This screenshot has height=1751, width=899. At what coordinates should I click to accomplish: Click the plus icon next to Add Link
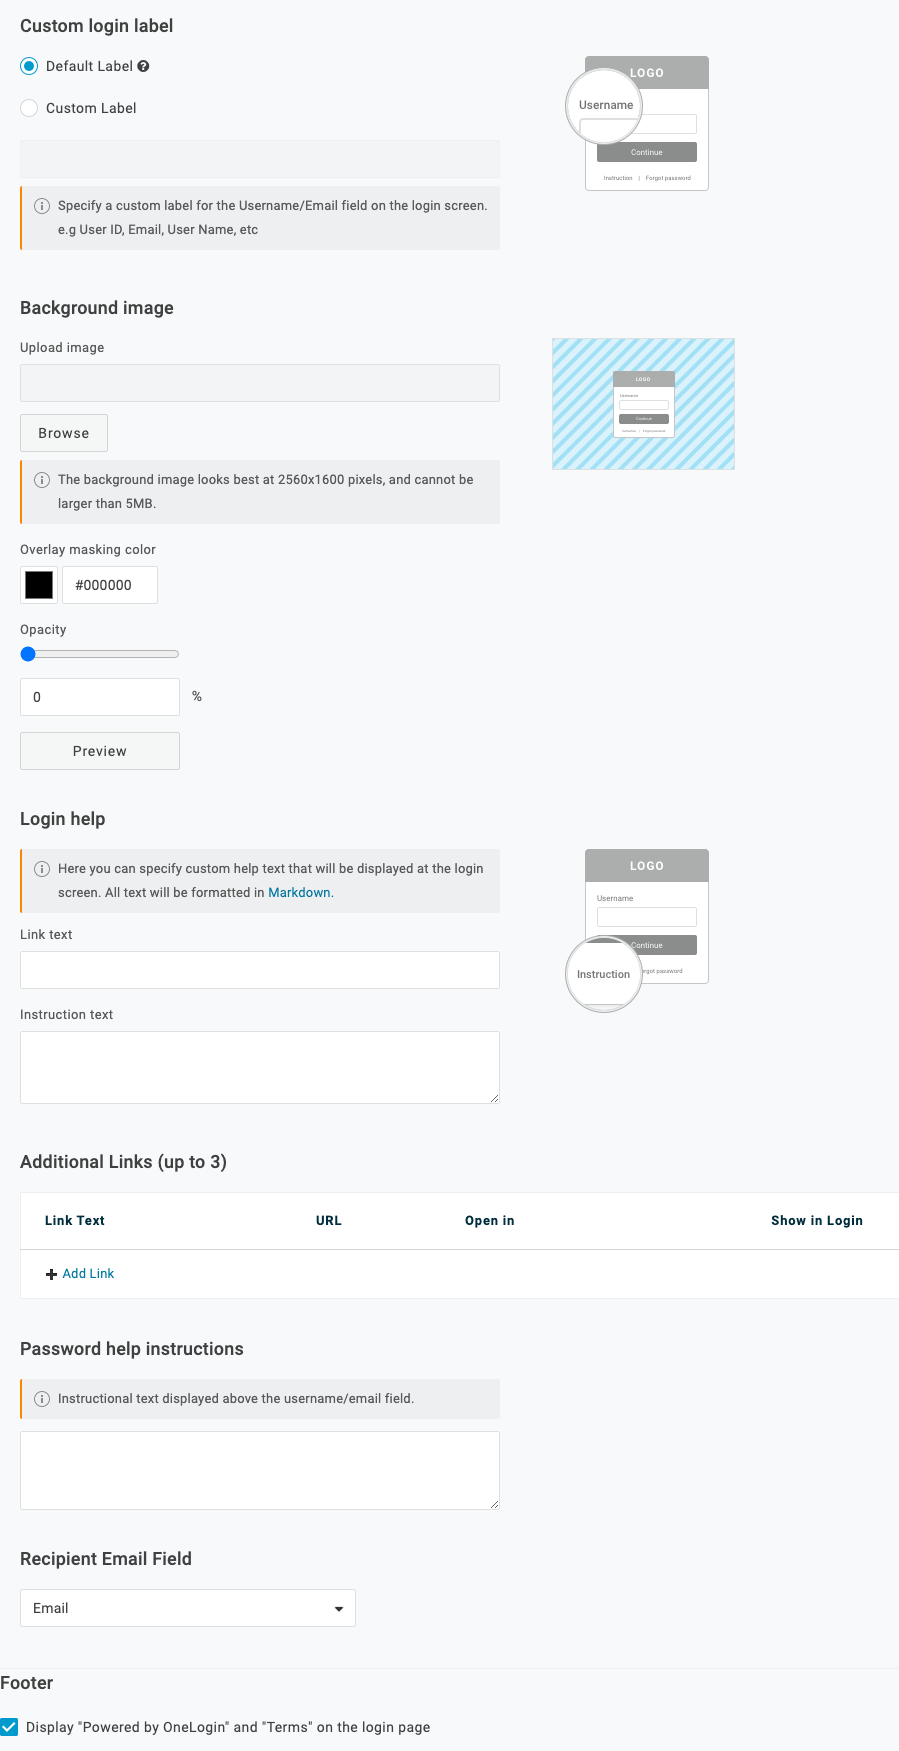point(50,1273)
